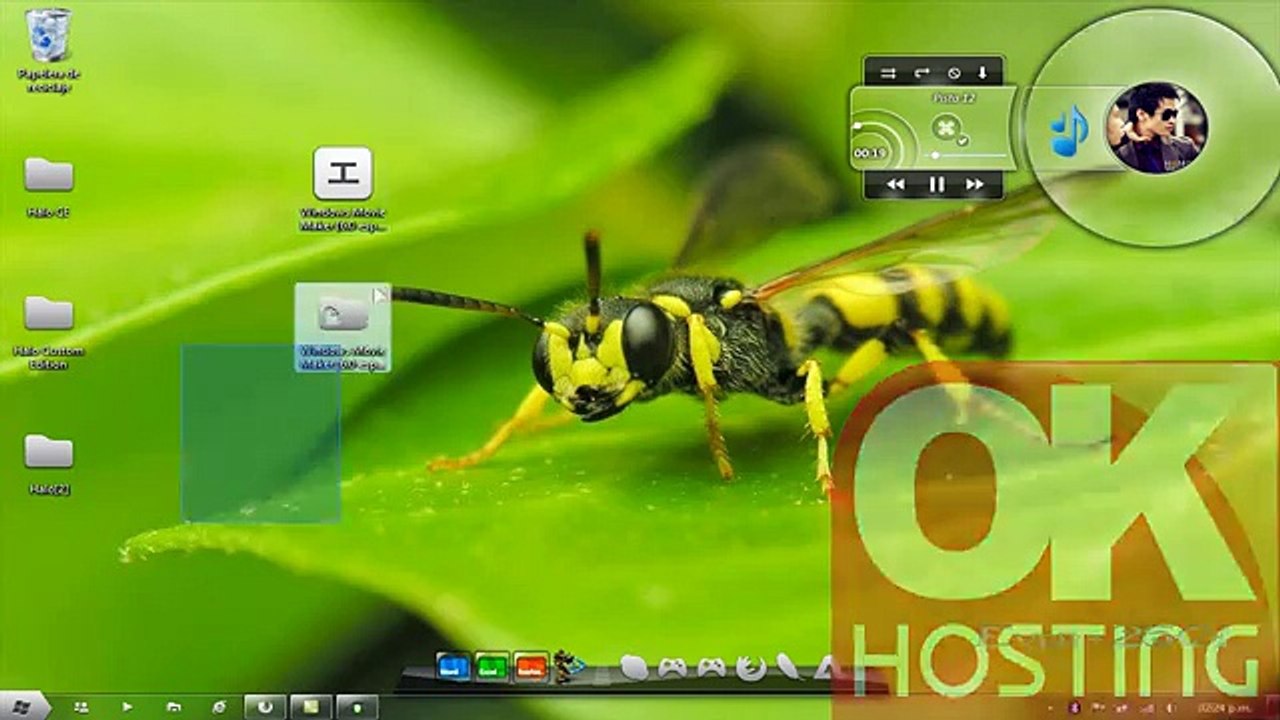Click the white blob icon in the dock
This screenshot has width=1280, height=720.
pos(634,668)
